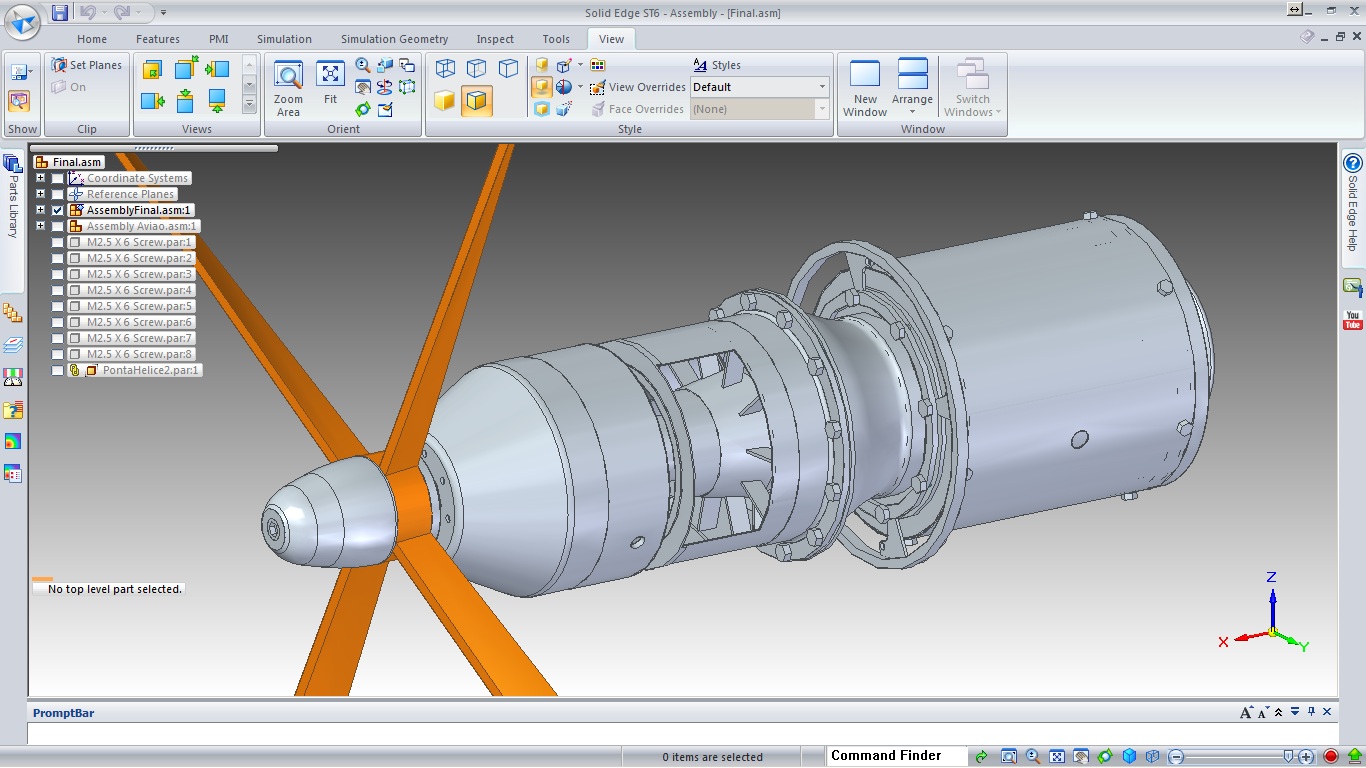Enable the PontaHelice2.par:1 checkbox
Image resolution: width=1366 pixels, height=768 pixels.
(x=58, y=370)
